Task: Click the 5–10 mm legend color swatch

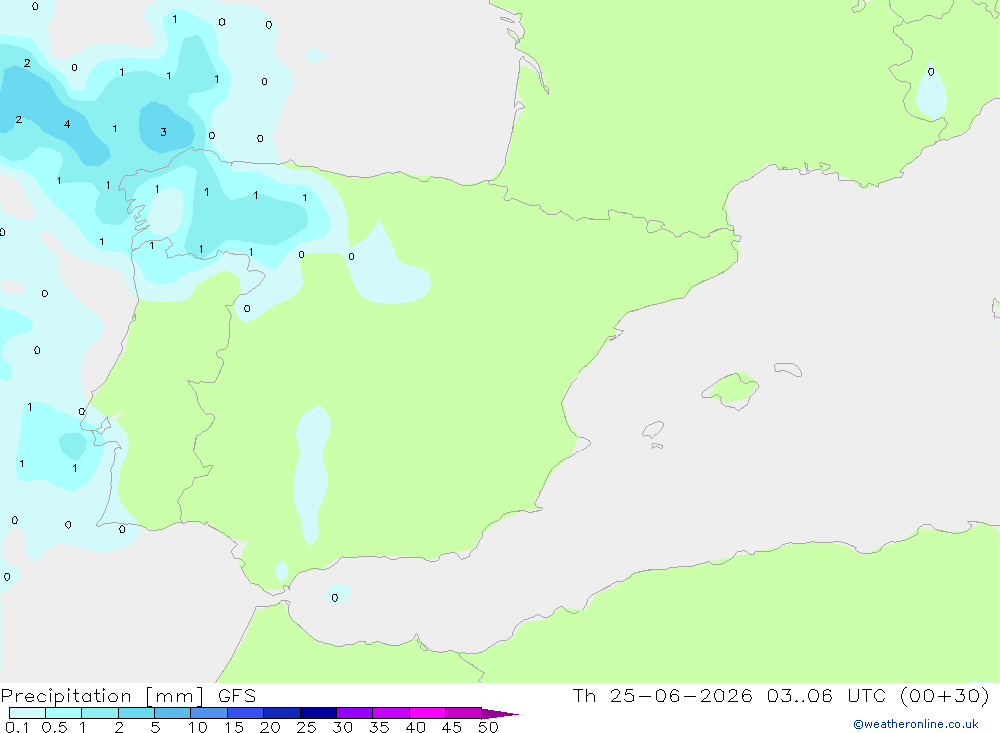Action: coord(172,713)
